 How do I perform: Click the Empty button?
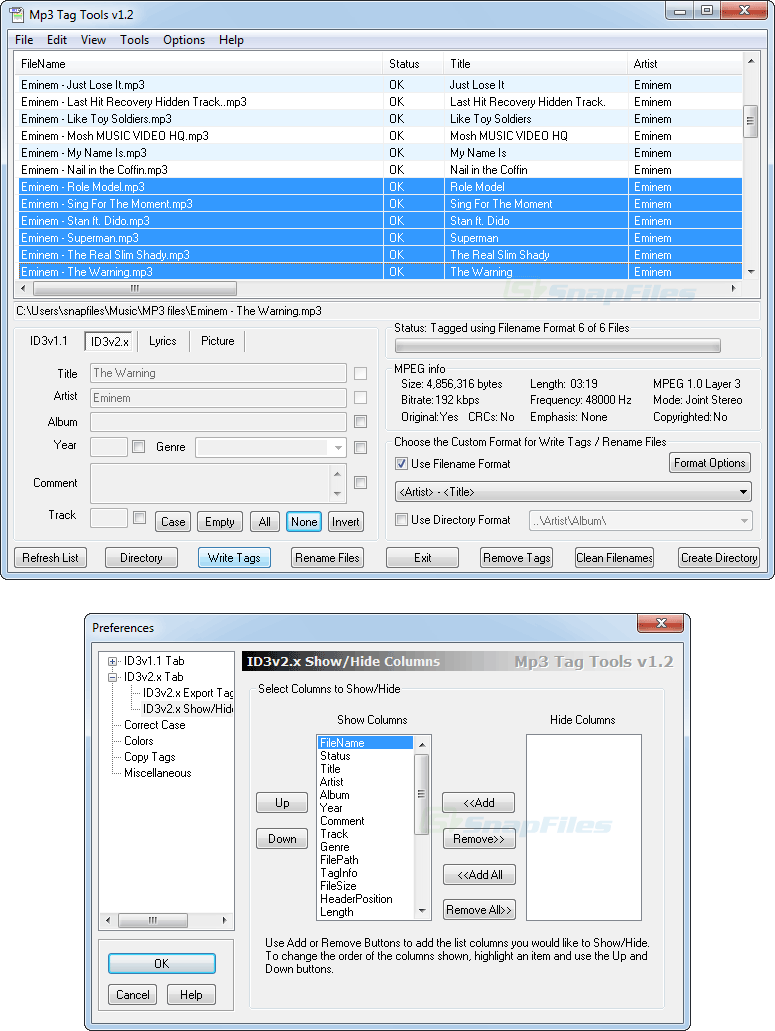(220, 522)
